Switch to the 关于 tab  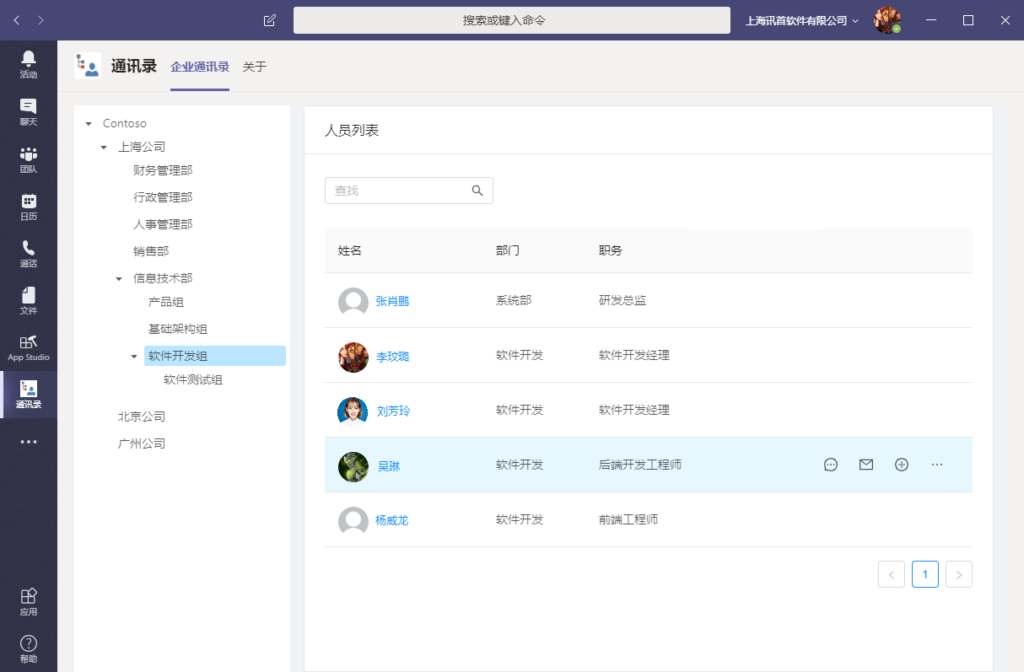click(255, 67)
